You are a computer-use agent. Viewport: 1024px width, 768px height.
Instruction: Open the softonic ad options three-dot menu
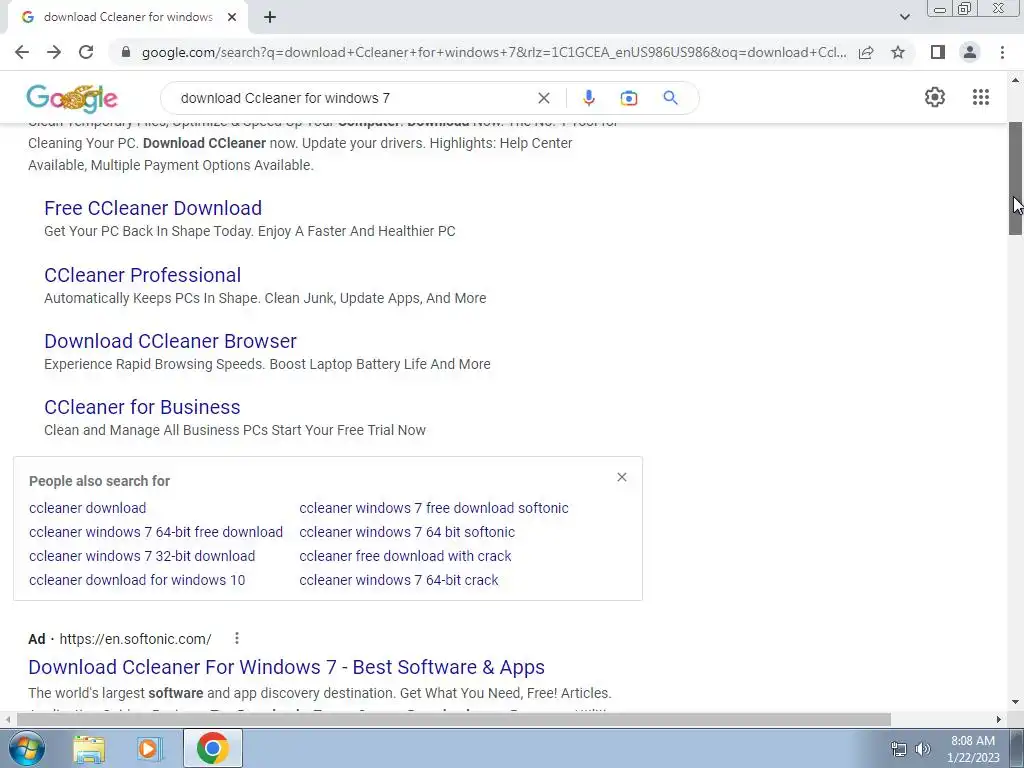[237, 638]
